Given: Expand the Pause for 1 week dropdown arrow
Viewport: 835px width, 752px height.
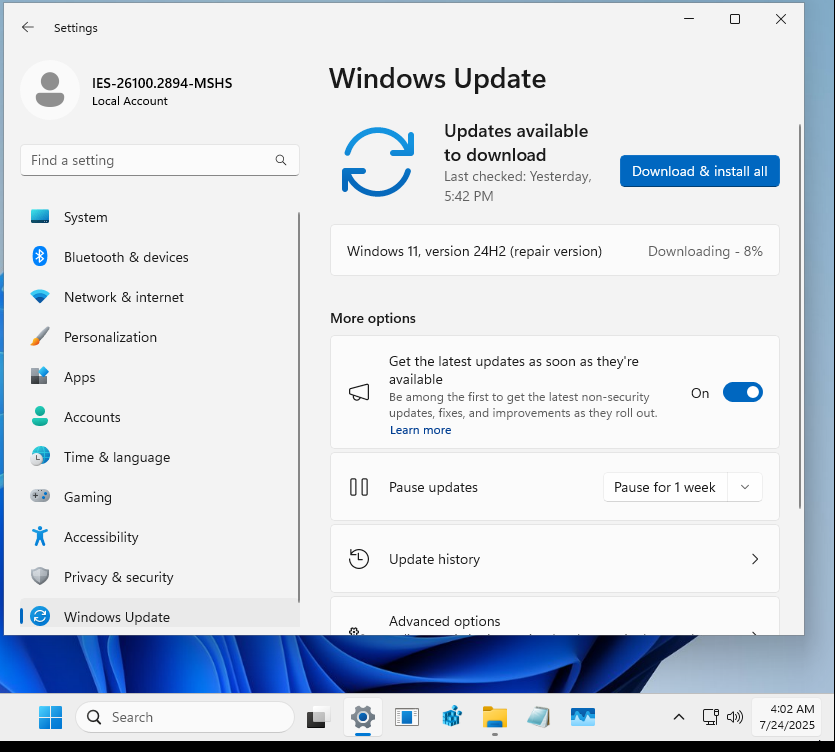Looking at the screenshot, I should pos(745,487).
